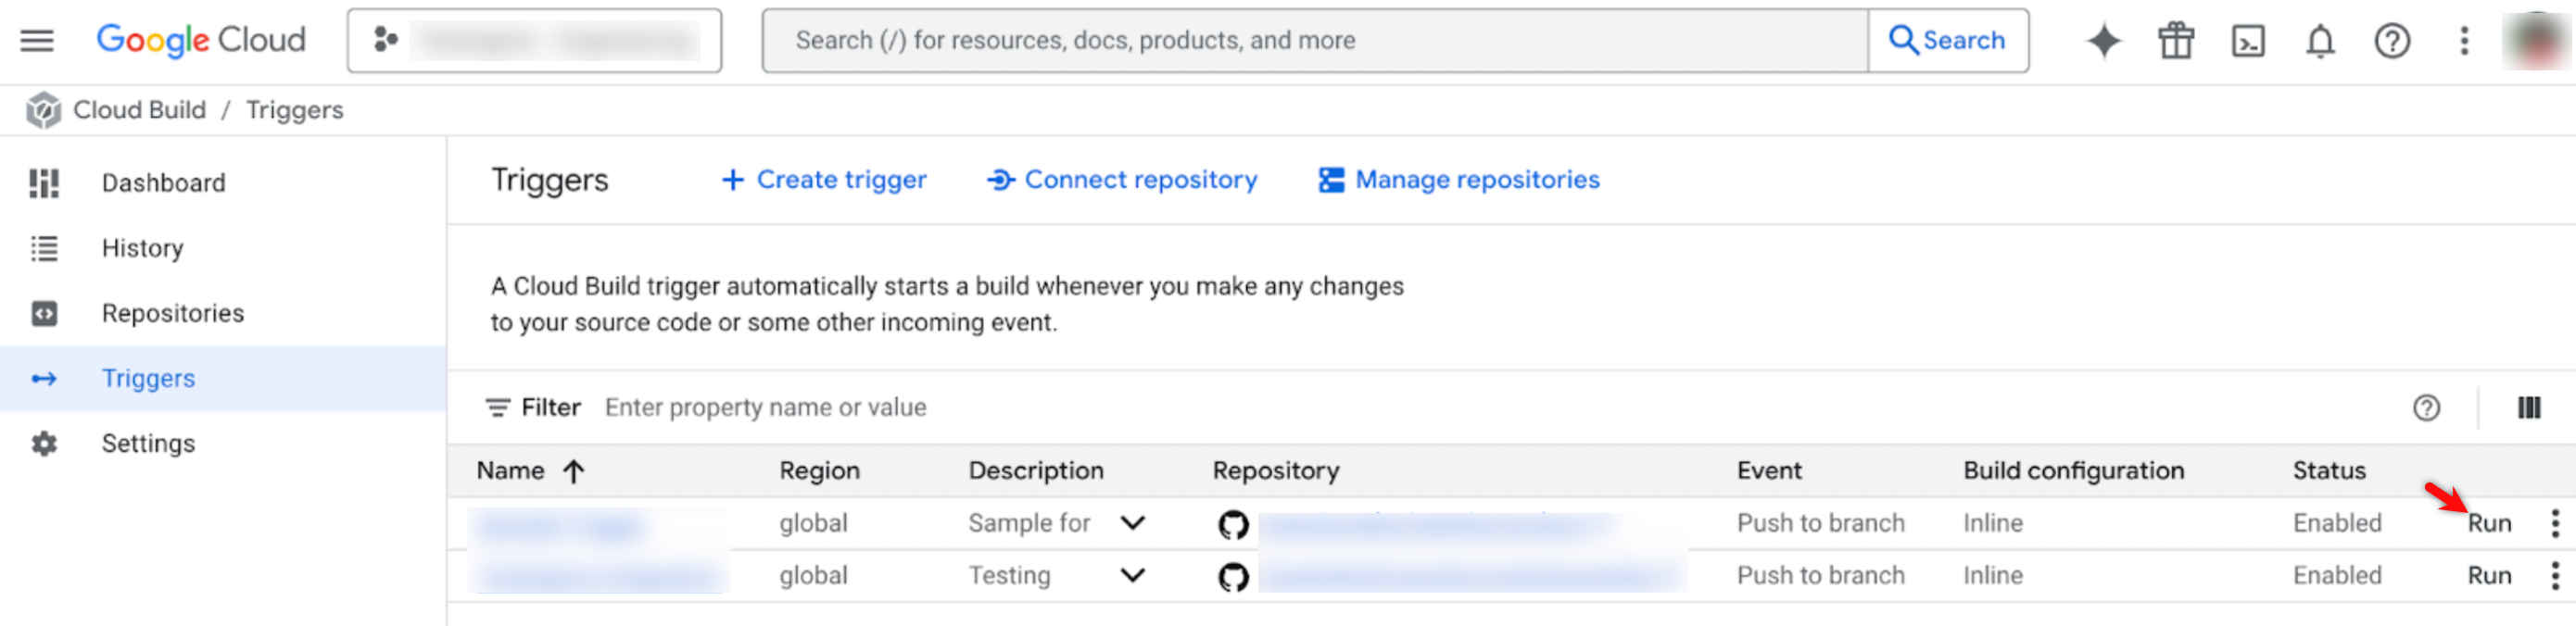Open the notifications bell

[x=2320, y=41]
